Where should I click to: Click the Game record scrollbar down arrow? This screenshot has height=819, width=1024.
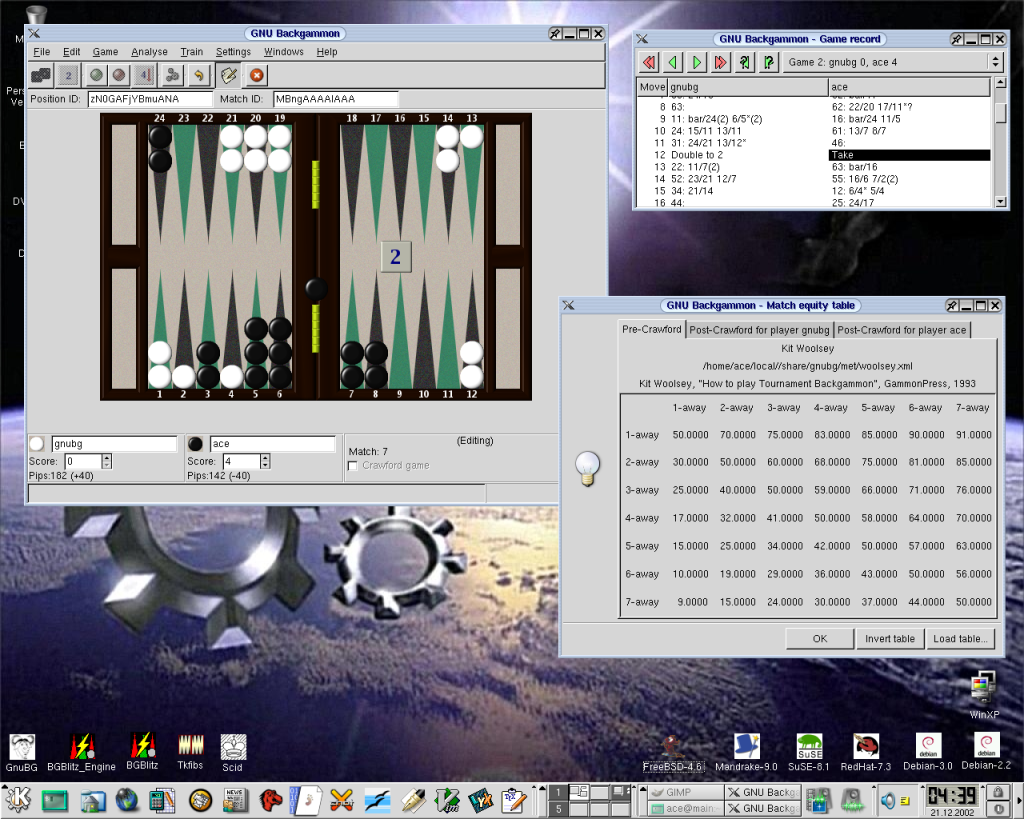(x=1000, y=202)
